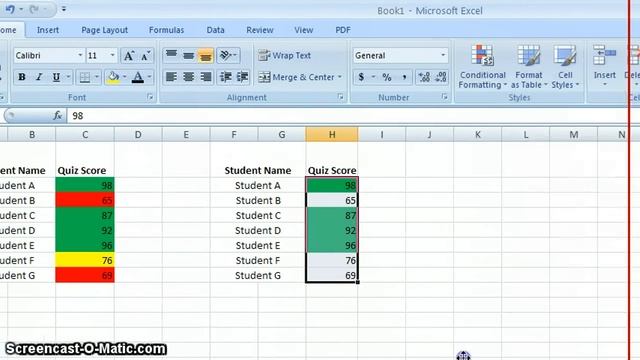Undo the last action
640x360 pixels.
tap(11, 9)
